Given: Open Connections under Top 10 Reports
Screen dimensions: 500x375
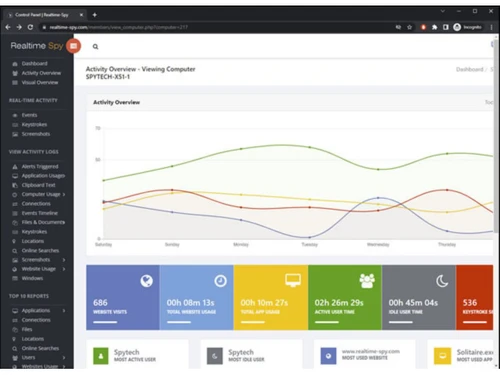Looking at the screenshot, I should (x=36, y=320).
